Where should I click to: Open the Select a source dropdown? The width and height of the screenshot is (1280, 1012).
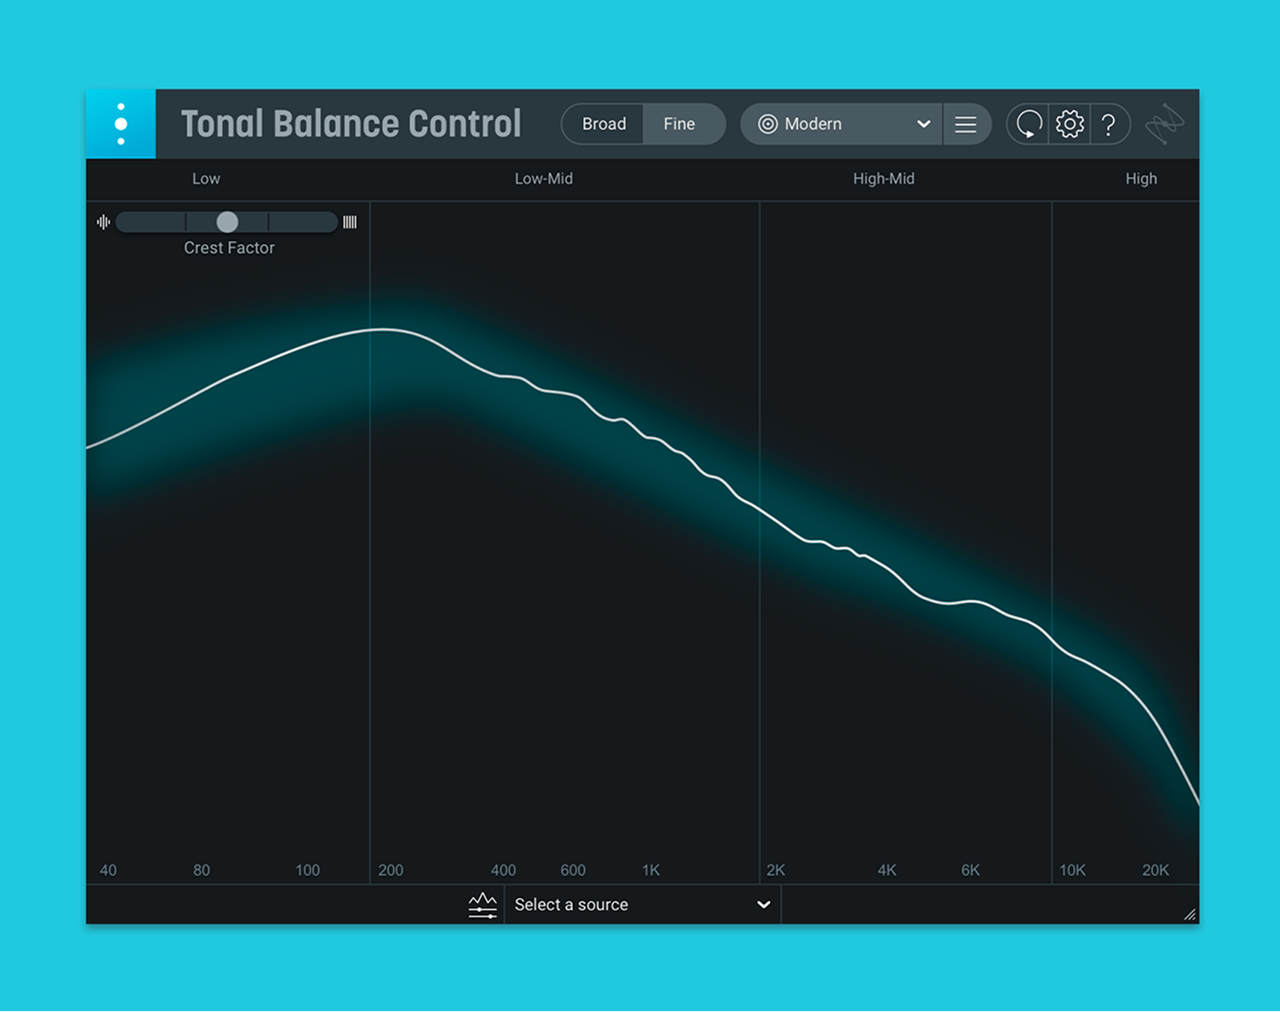coord(642,905)
